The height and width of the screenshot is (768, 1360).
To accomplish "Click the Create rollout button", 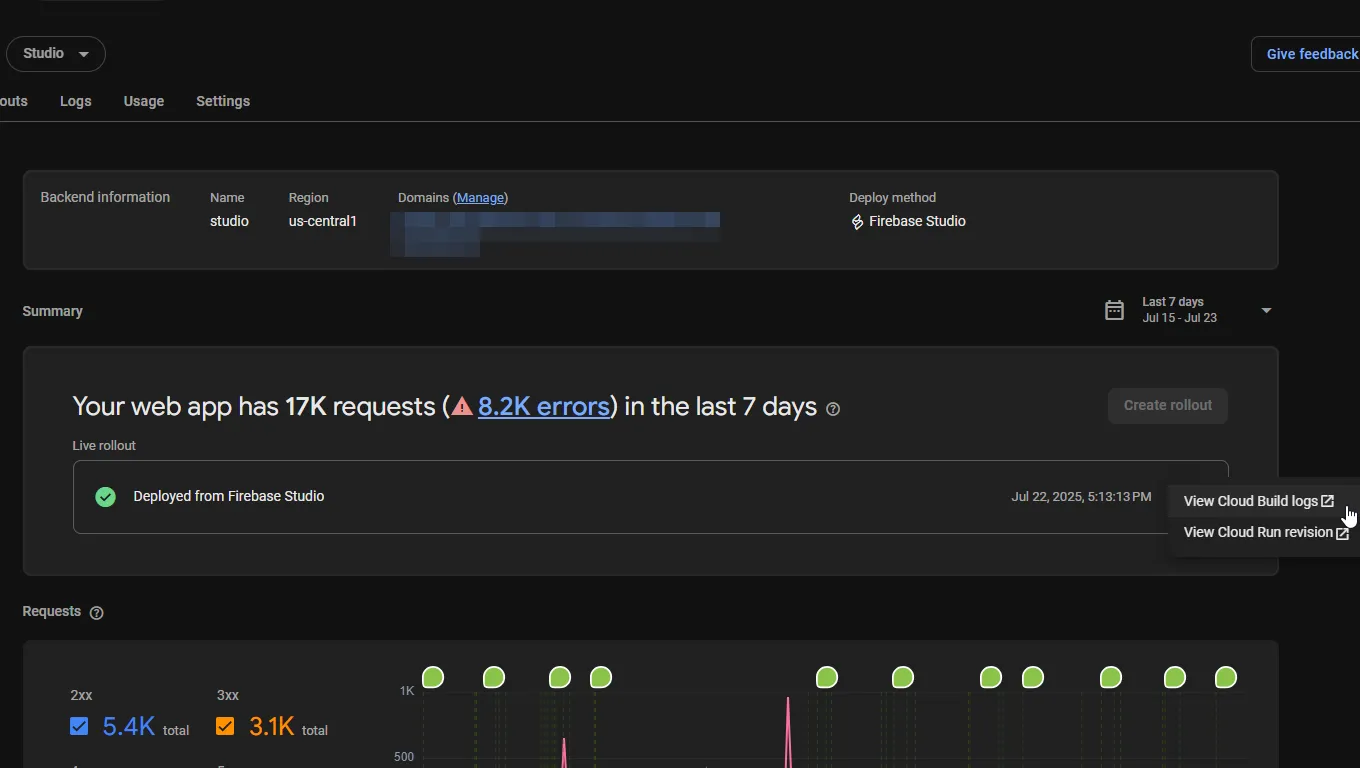I will click(x=1167, y=405).
